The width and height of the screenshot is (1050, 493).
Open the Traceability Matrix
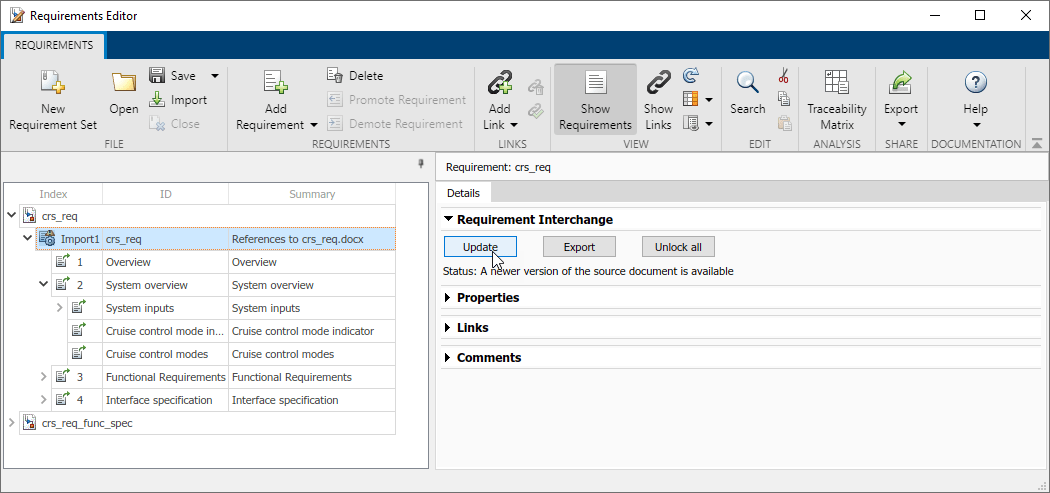[x=837, y=84]
